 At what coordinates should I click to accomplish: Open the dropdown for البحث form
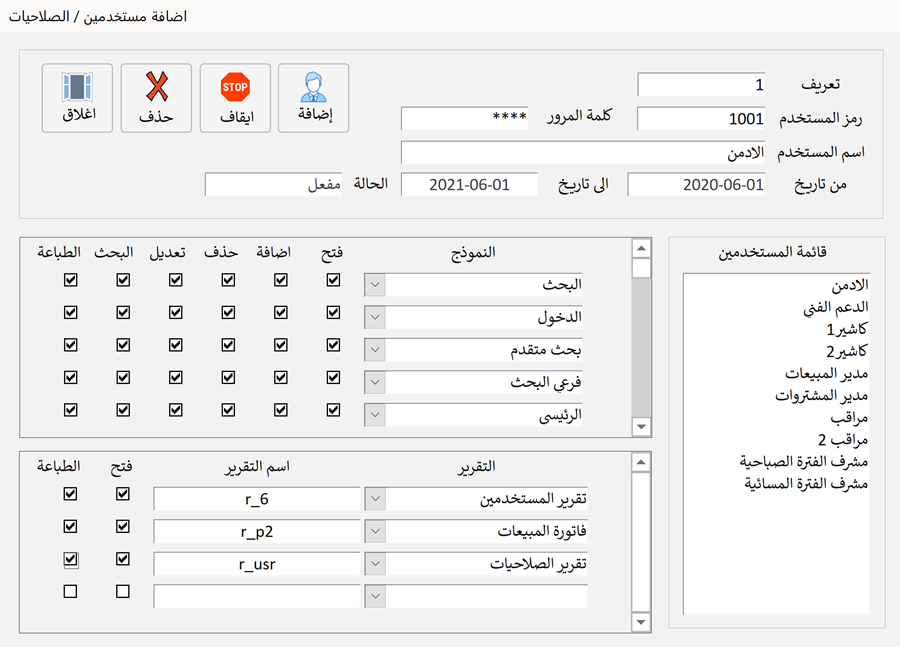[375, 285]
